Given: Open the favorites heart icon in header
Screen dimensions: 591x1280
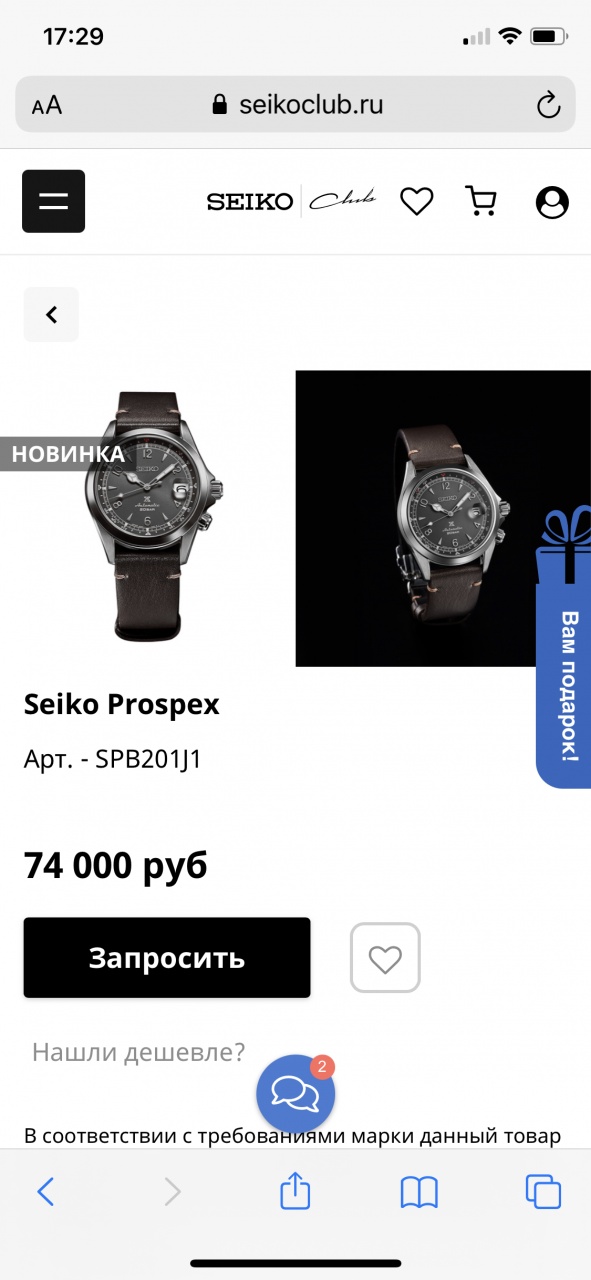Looking at the screenshot, I should click(416, 201).
